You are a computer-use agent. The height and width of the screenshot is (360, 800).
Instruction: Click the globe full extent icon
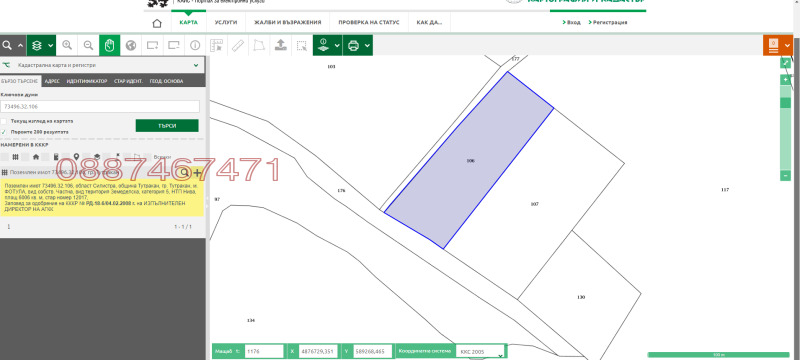(x=131, y=45)
